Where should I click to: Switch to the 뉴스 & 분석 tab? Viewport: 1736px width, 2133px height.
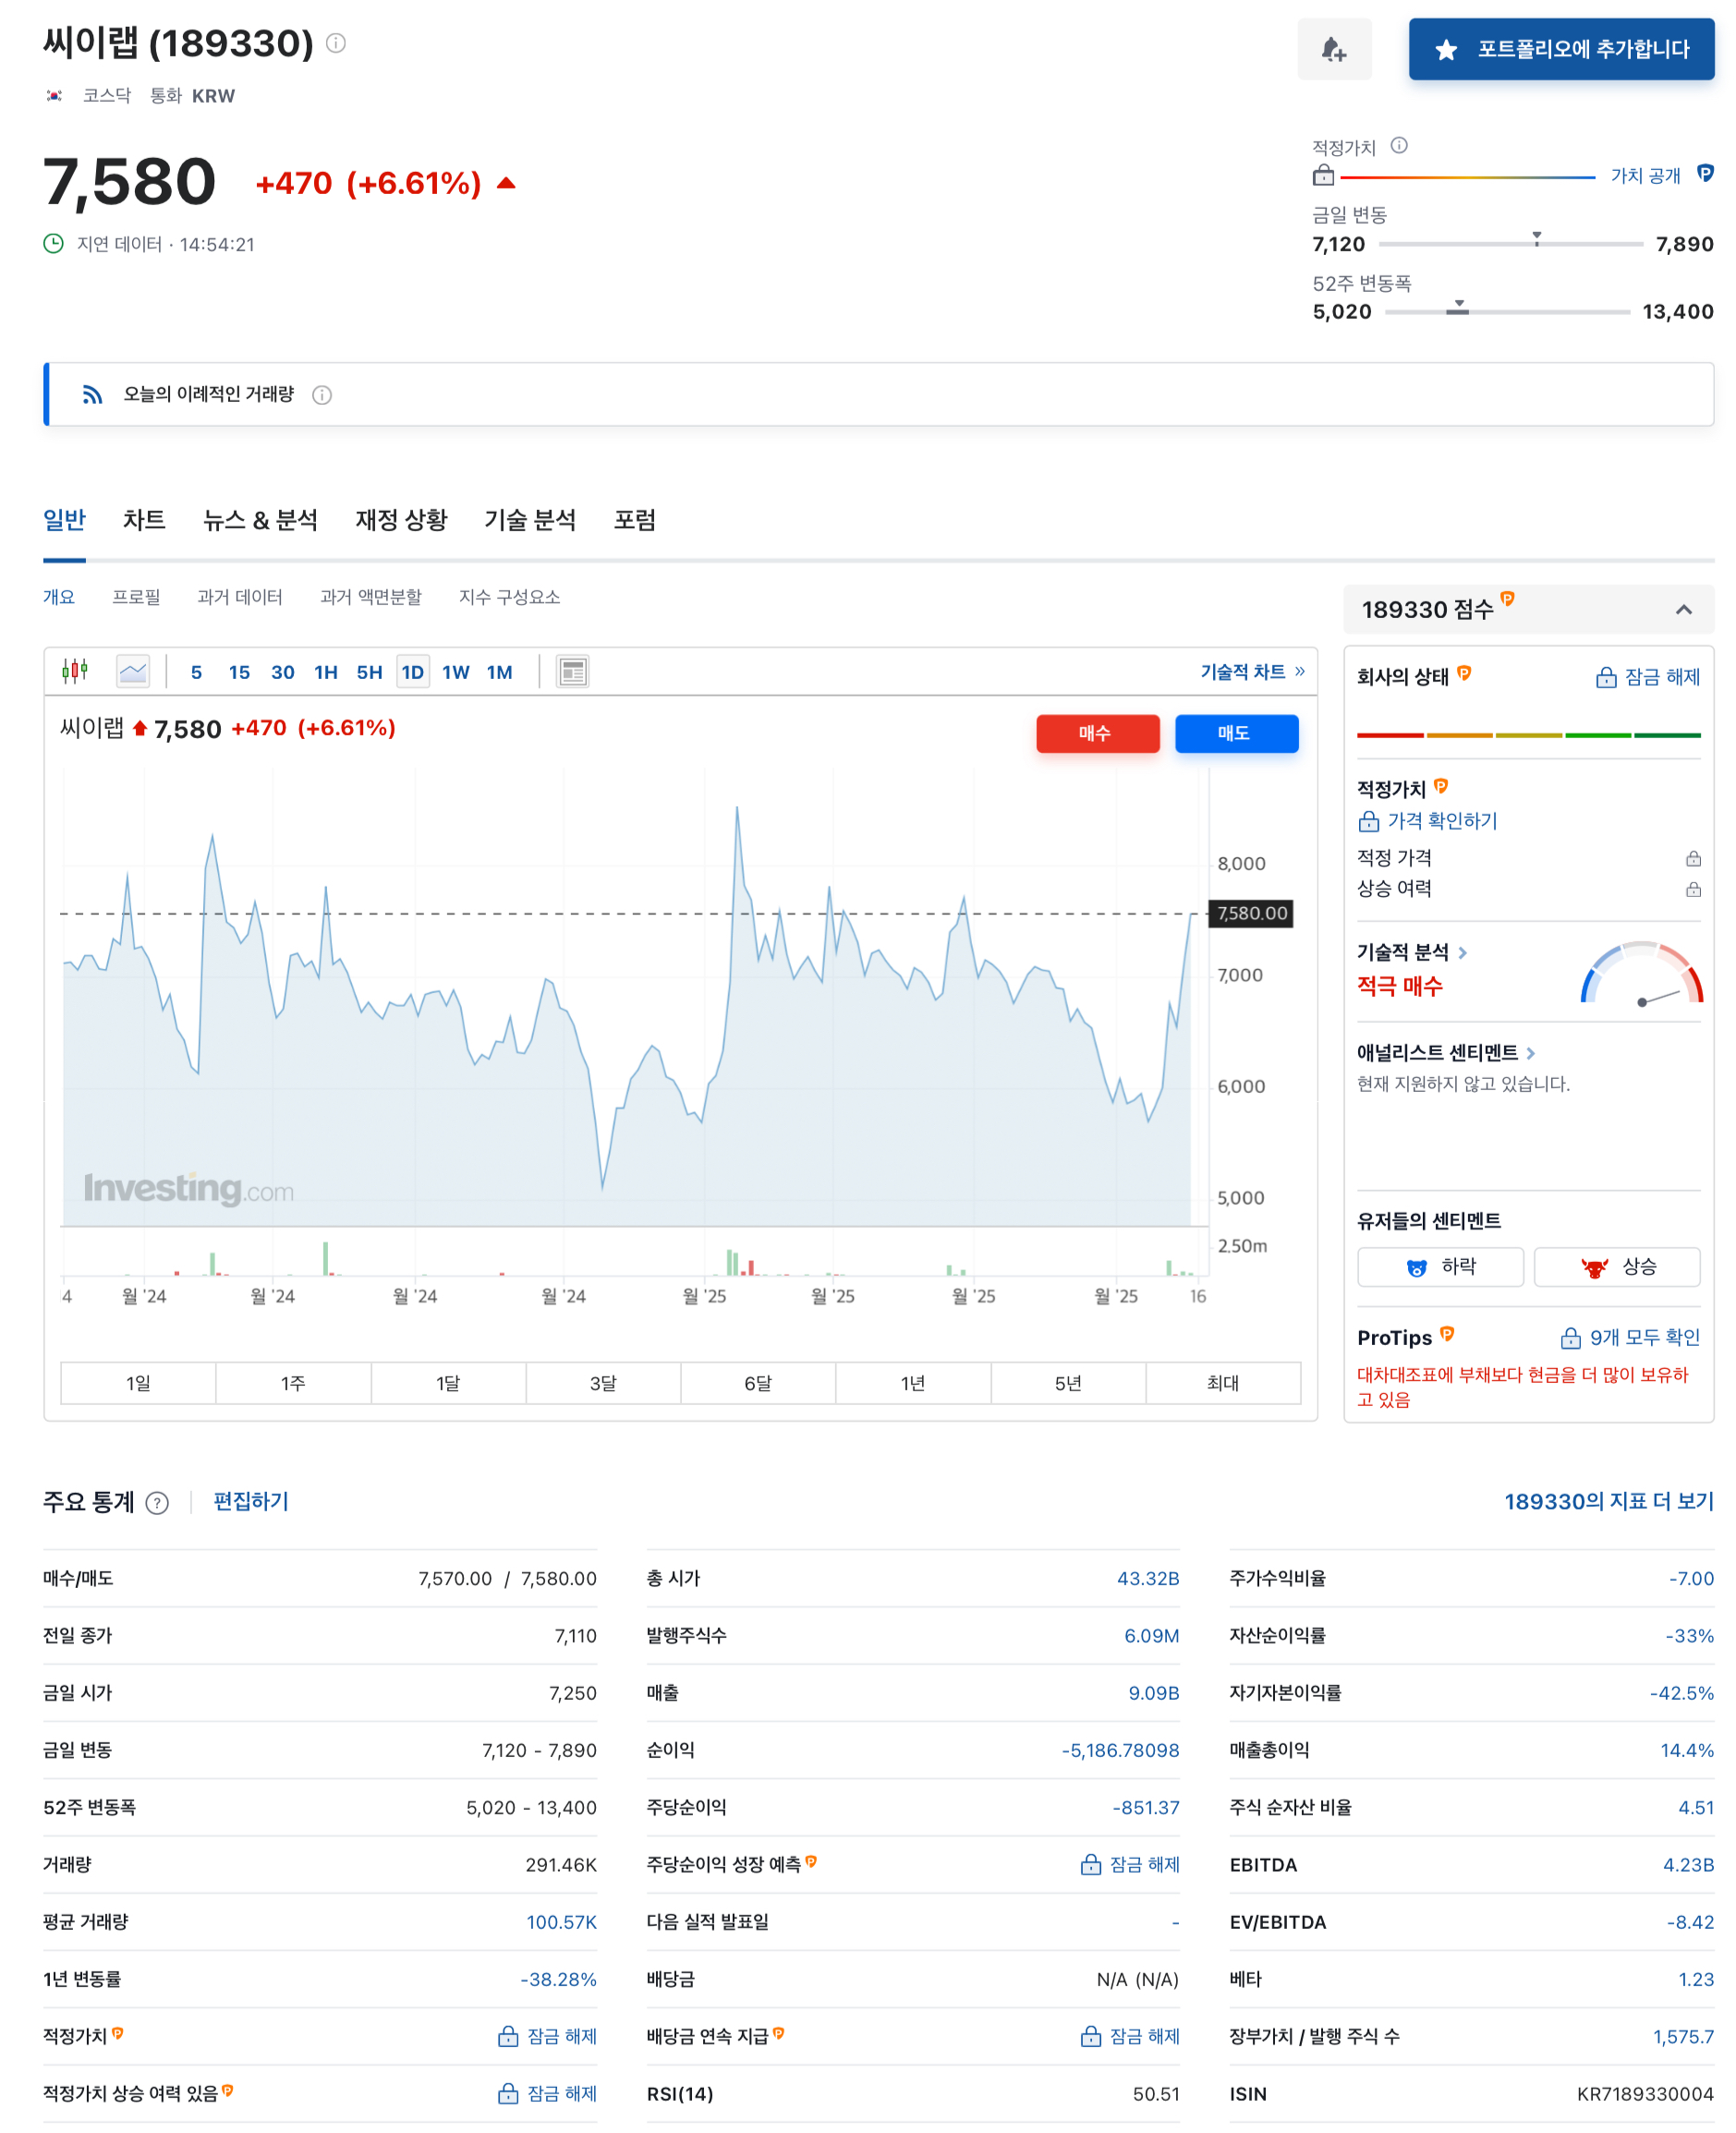click(260, 520)
